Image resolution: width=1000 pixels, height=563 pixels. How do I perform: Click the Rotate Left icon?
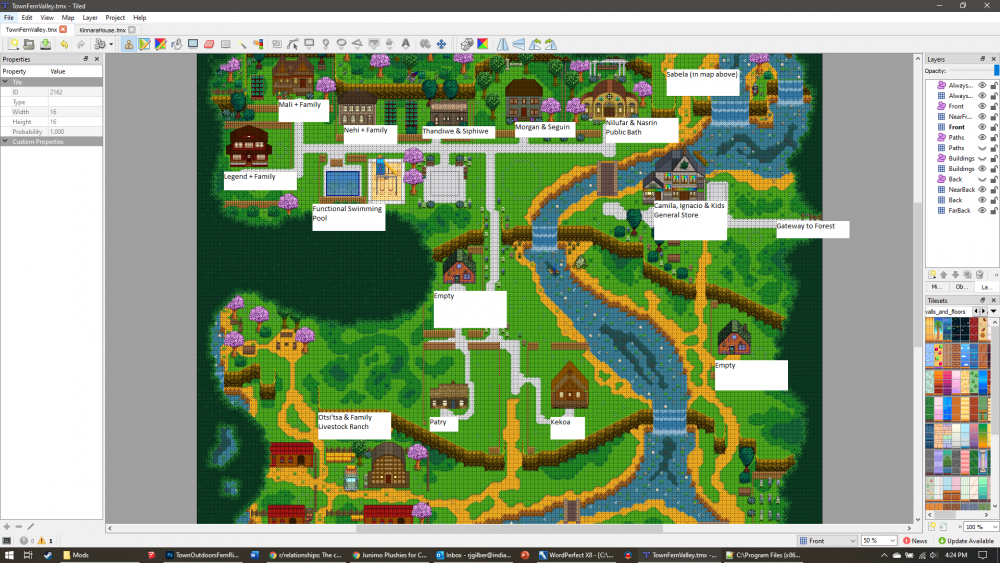click(x=534, y=44)
